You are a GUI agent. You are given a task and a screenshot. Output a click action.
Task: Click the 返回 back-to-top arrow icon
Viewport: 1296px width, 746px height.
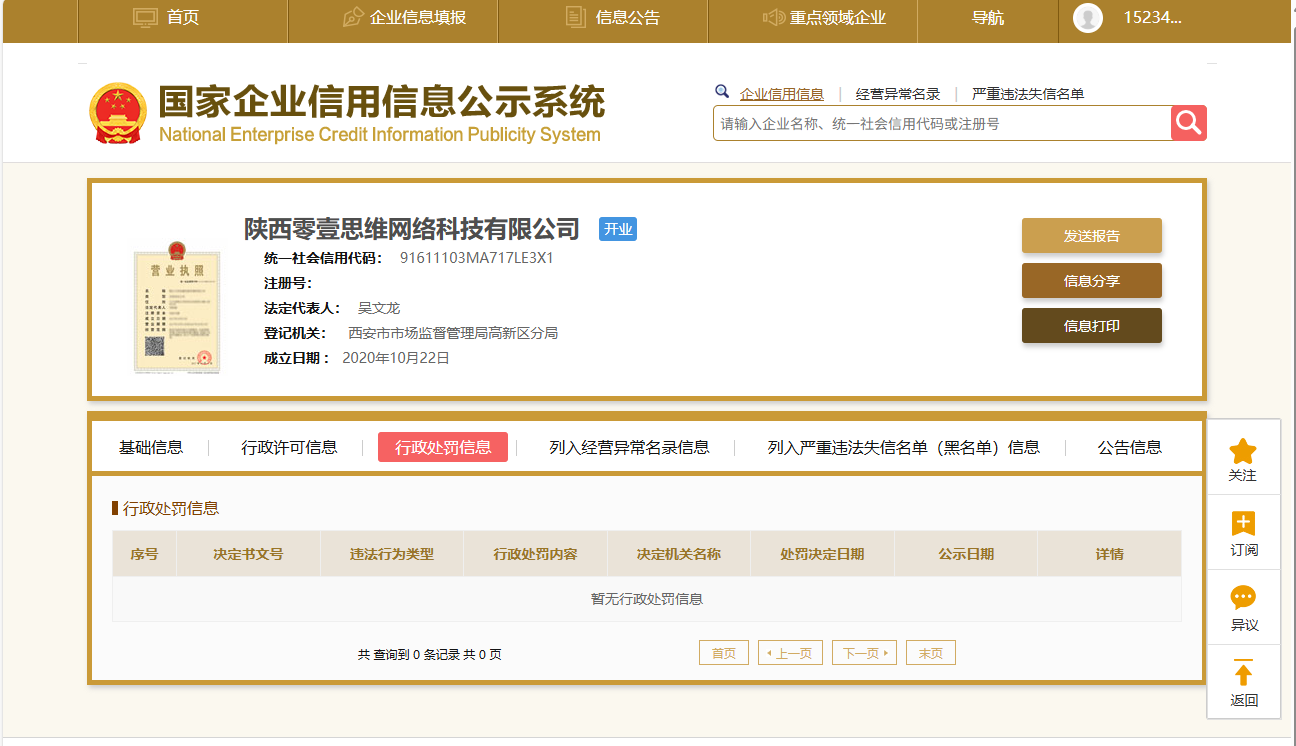click(x=1243, y=674)
